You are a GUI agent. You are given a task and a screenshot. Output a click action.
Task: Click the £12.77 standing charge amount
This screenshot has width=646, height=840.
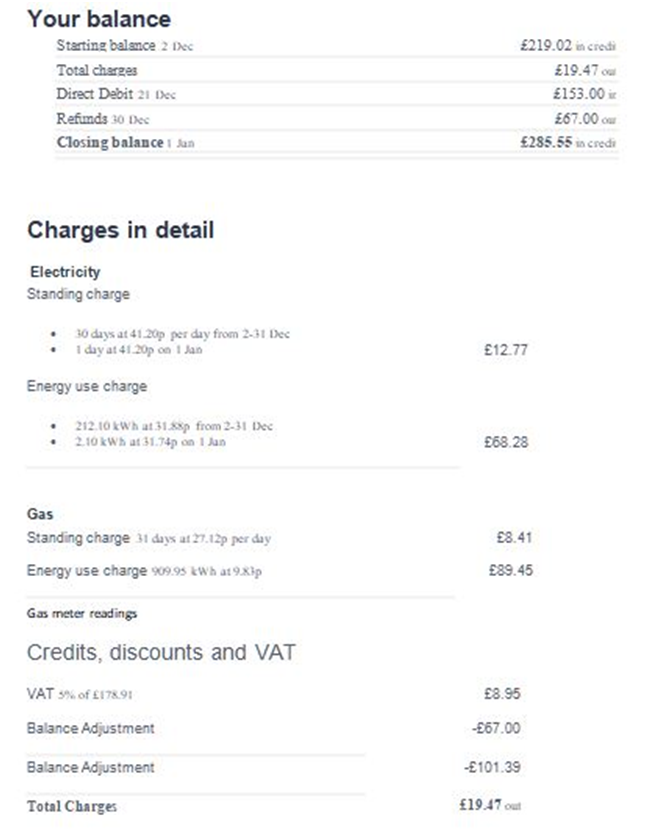tap(506, 350)
